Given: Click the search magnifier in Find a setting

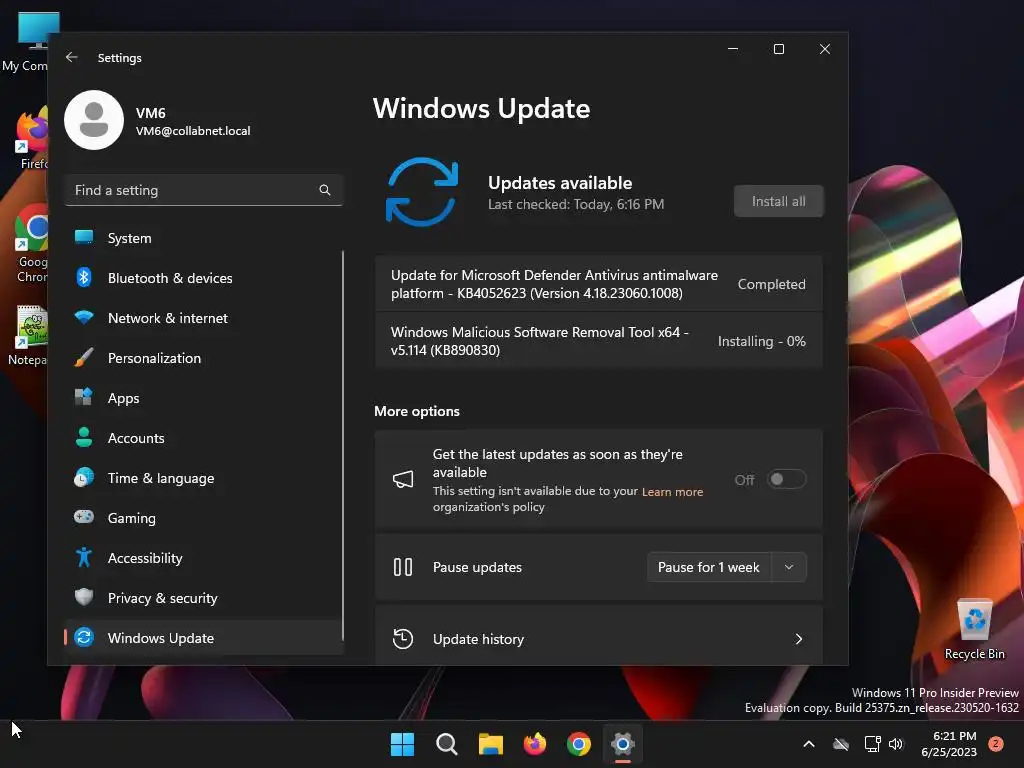Looking at the screenshot, I should [325, 190].
